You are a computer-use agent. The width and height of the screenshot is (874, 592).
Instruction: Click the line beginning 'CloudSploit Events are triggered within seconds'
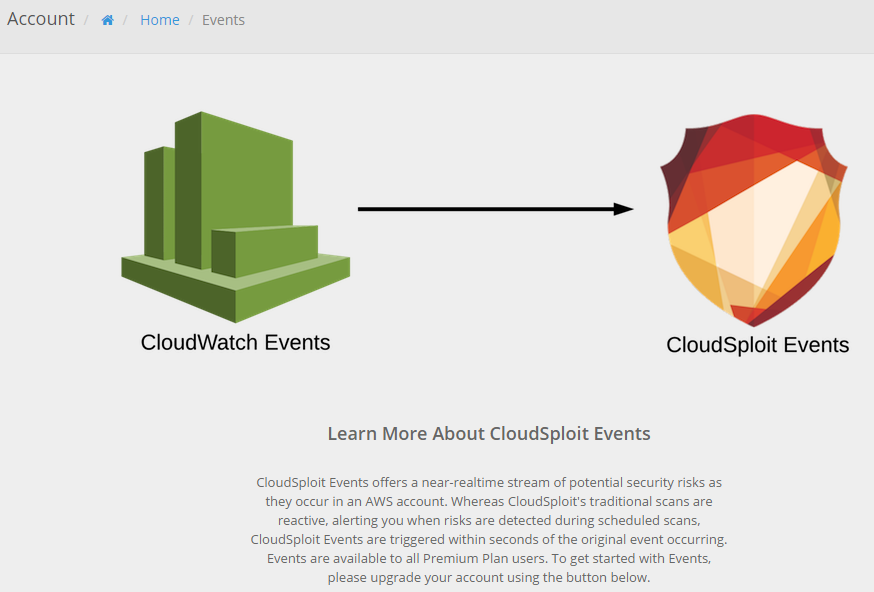[x=489, y=540]
